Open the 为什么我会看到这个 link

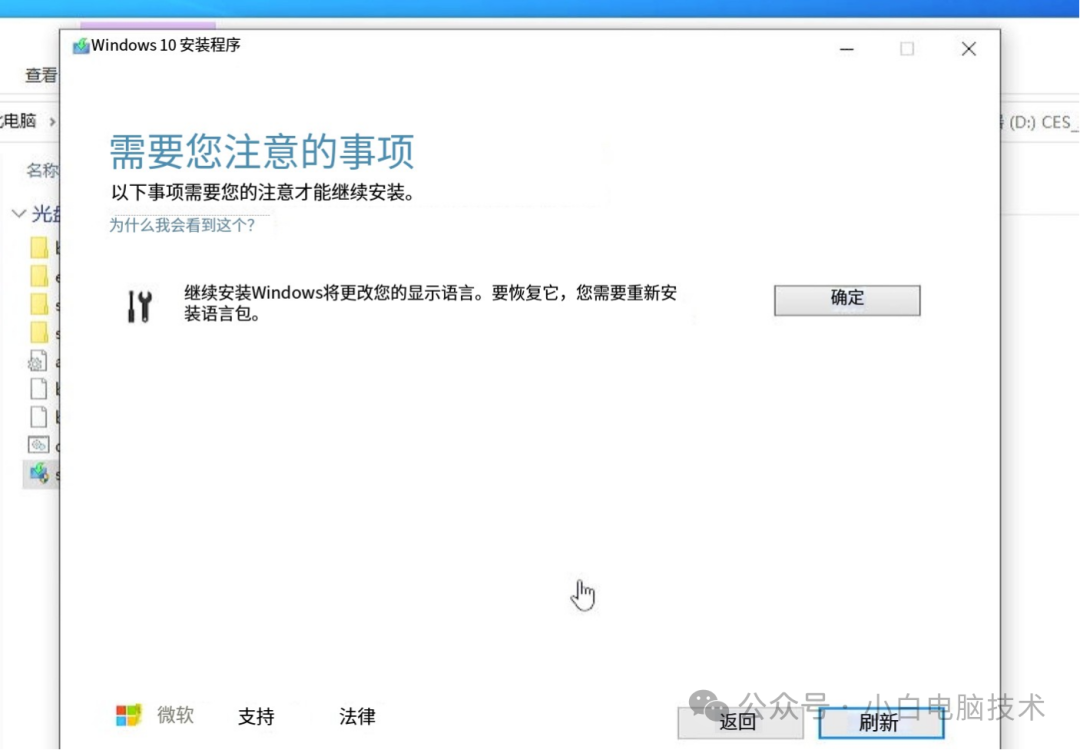pos(183,226)
